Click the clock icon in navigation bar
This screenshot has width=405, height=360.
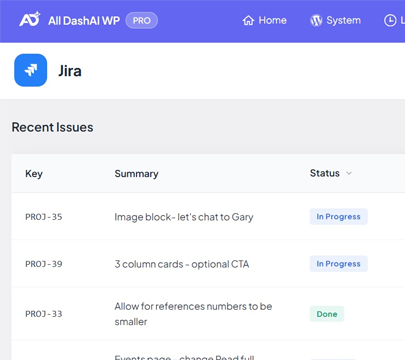390,21
